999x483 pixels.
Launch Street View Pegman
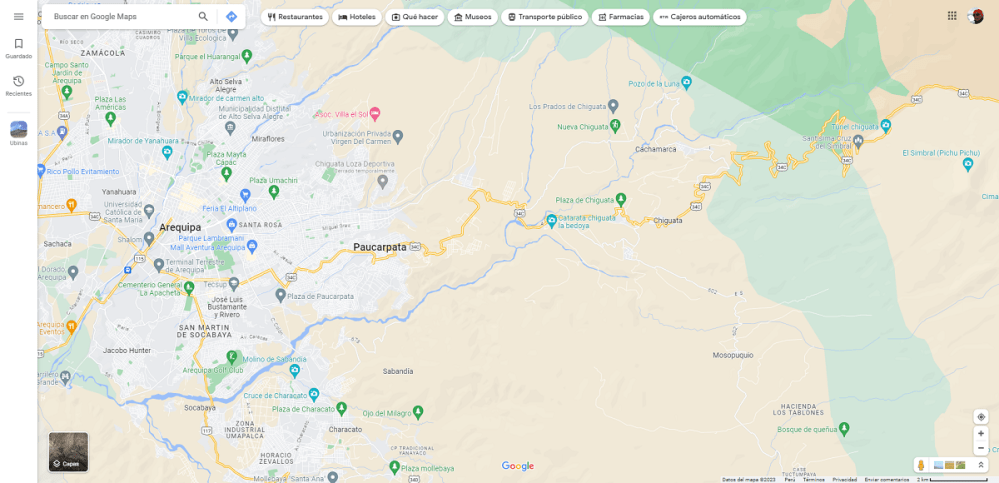tap(921, 465)
